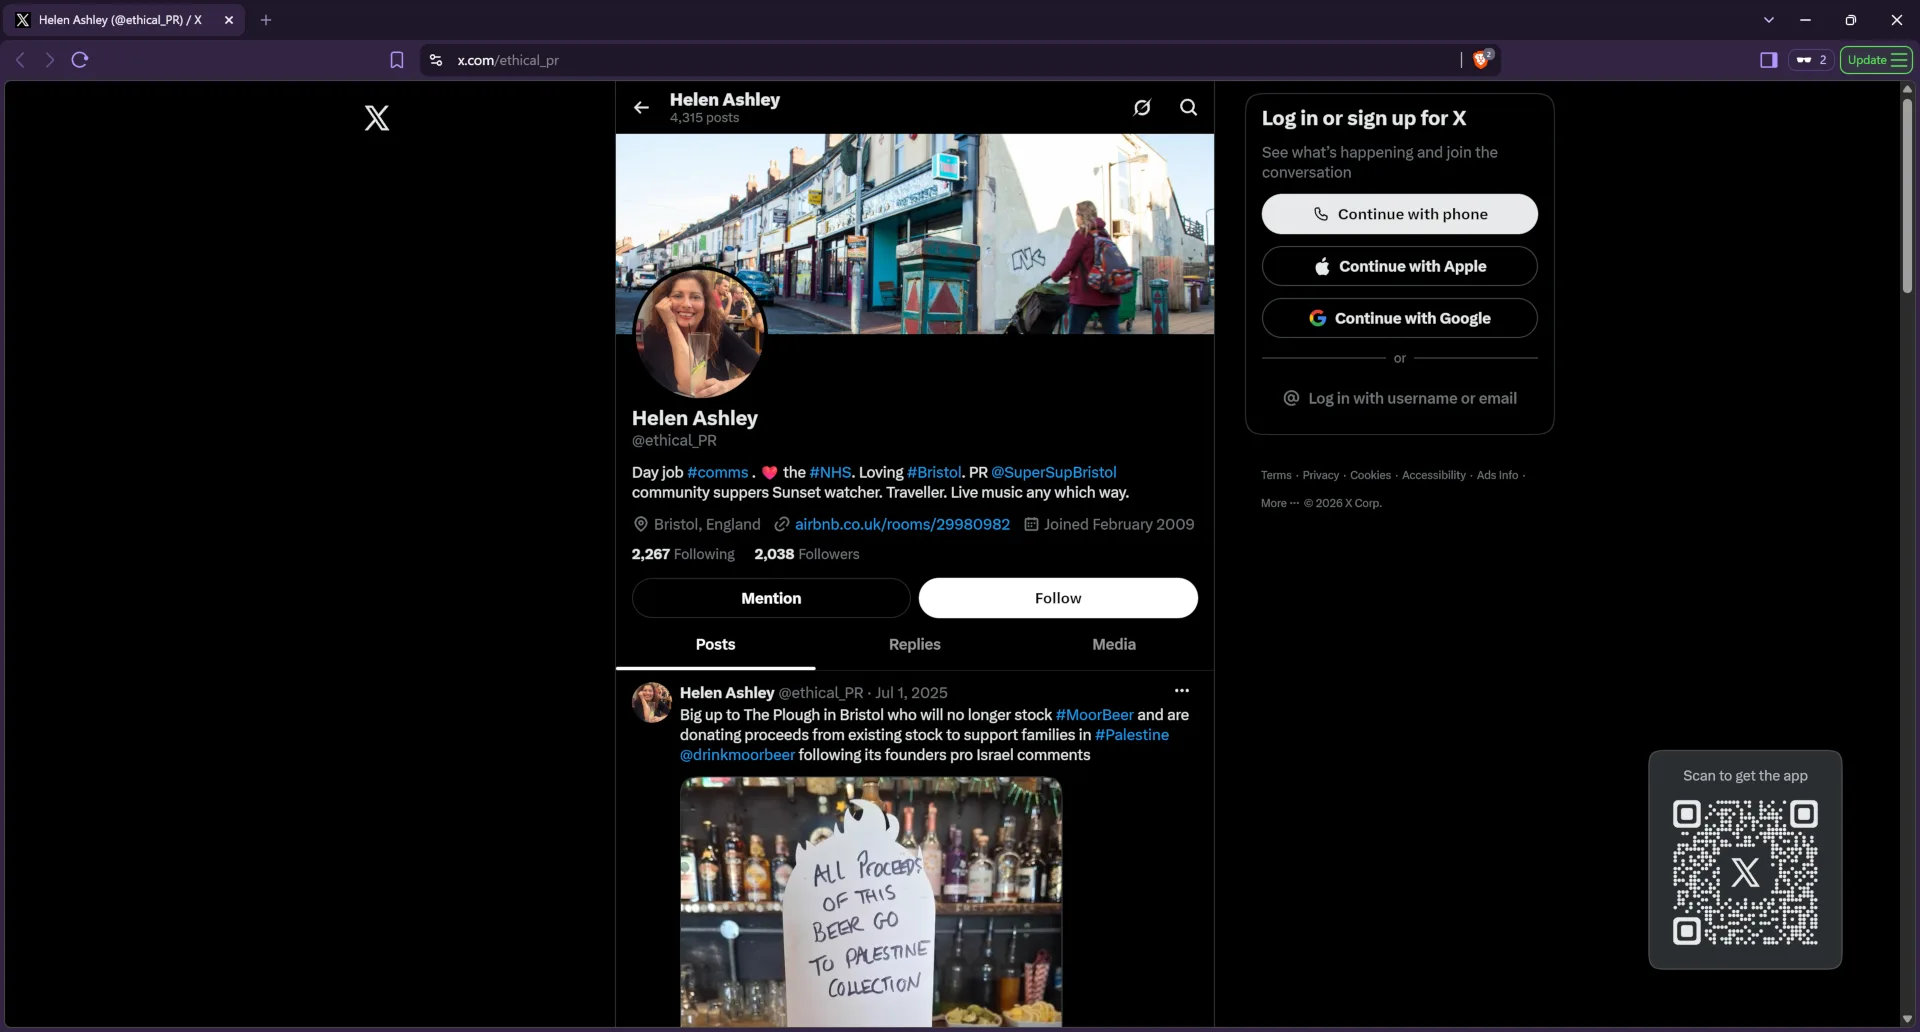Open the #MoorBeer hashtag in the post
The height and width of the screenshot is (1032, 1920).
[x=1094, y=715]
